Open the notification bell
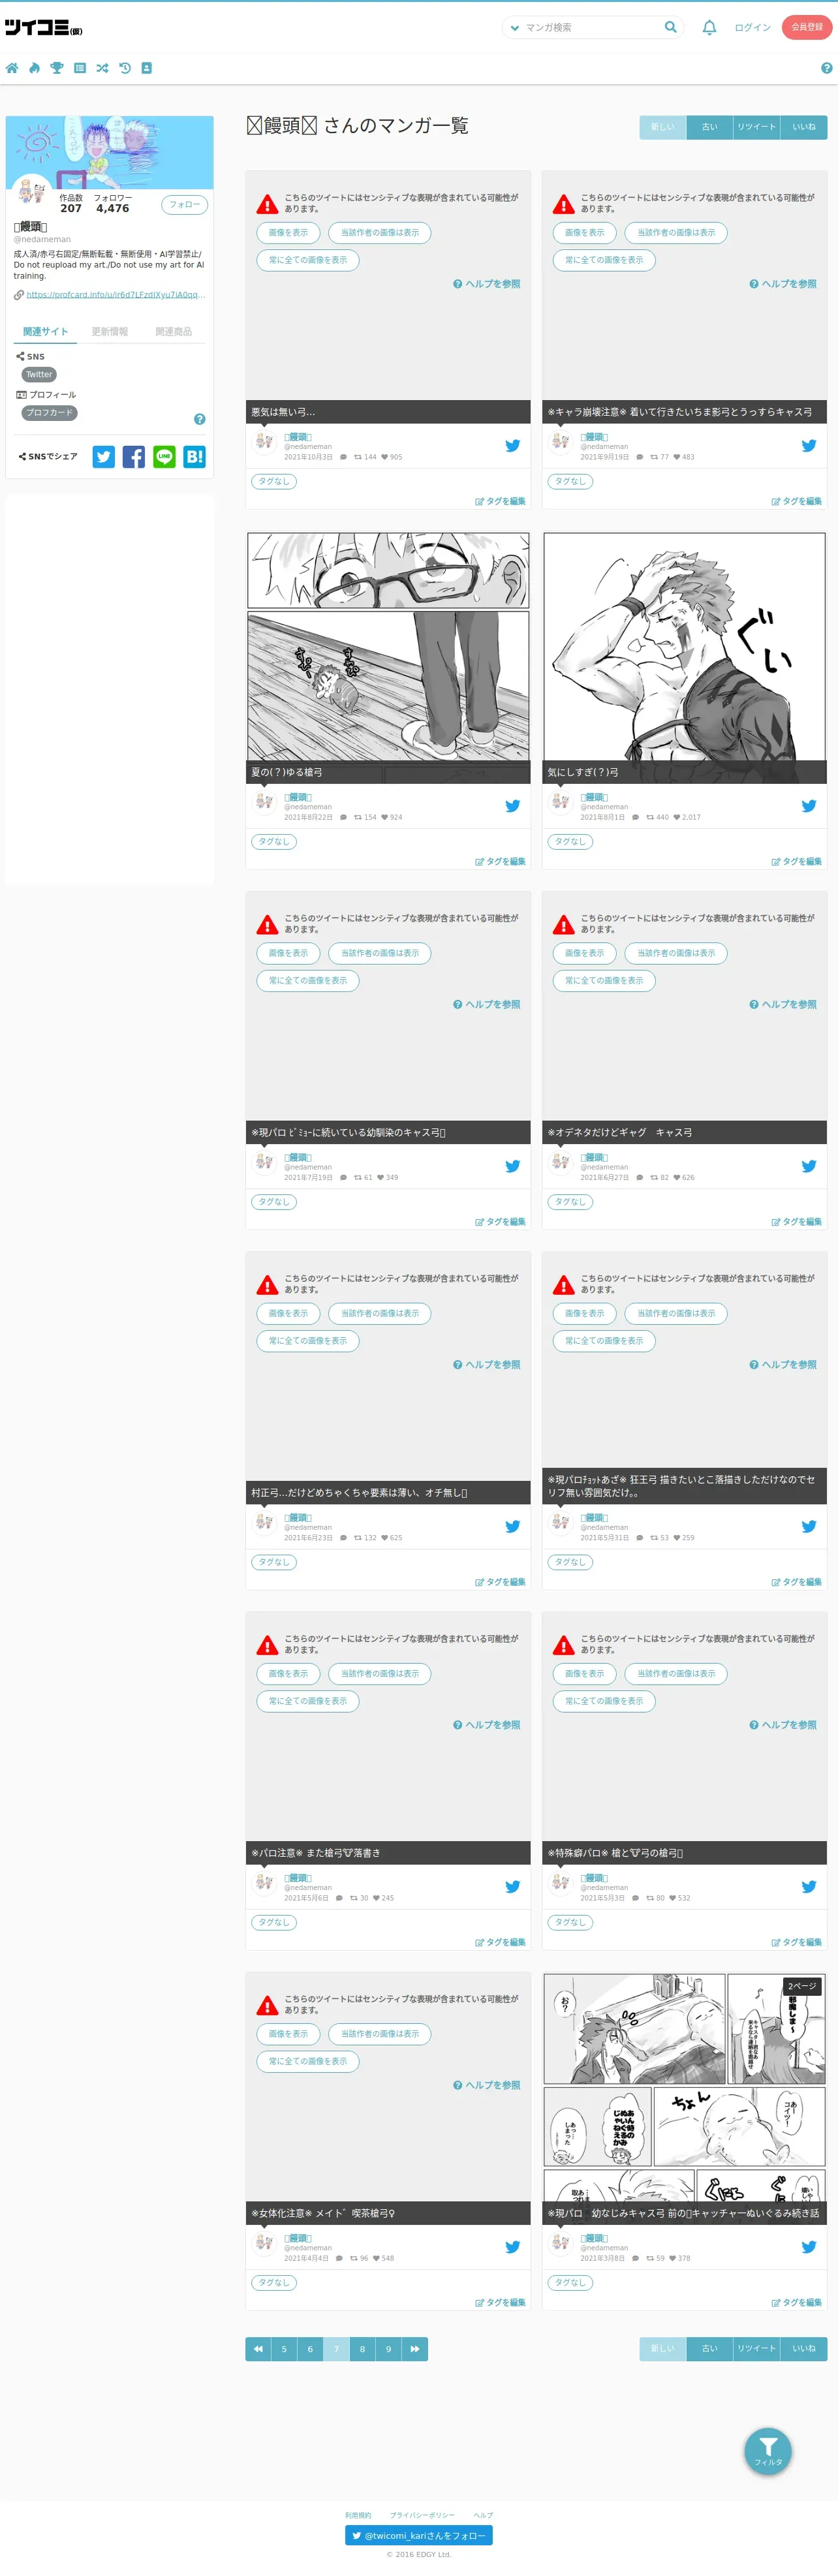This screenshot has height=2576, width=838. (x=709, y=28)
